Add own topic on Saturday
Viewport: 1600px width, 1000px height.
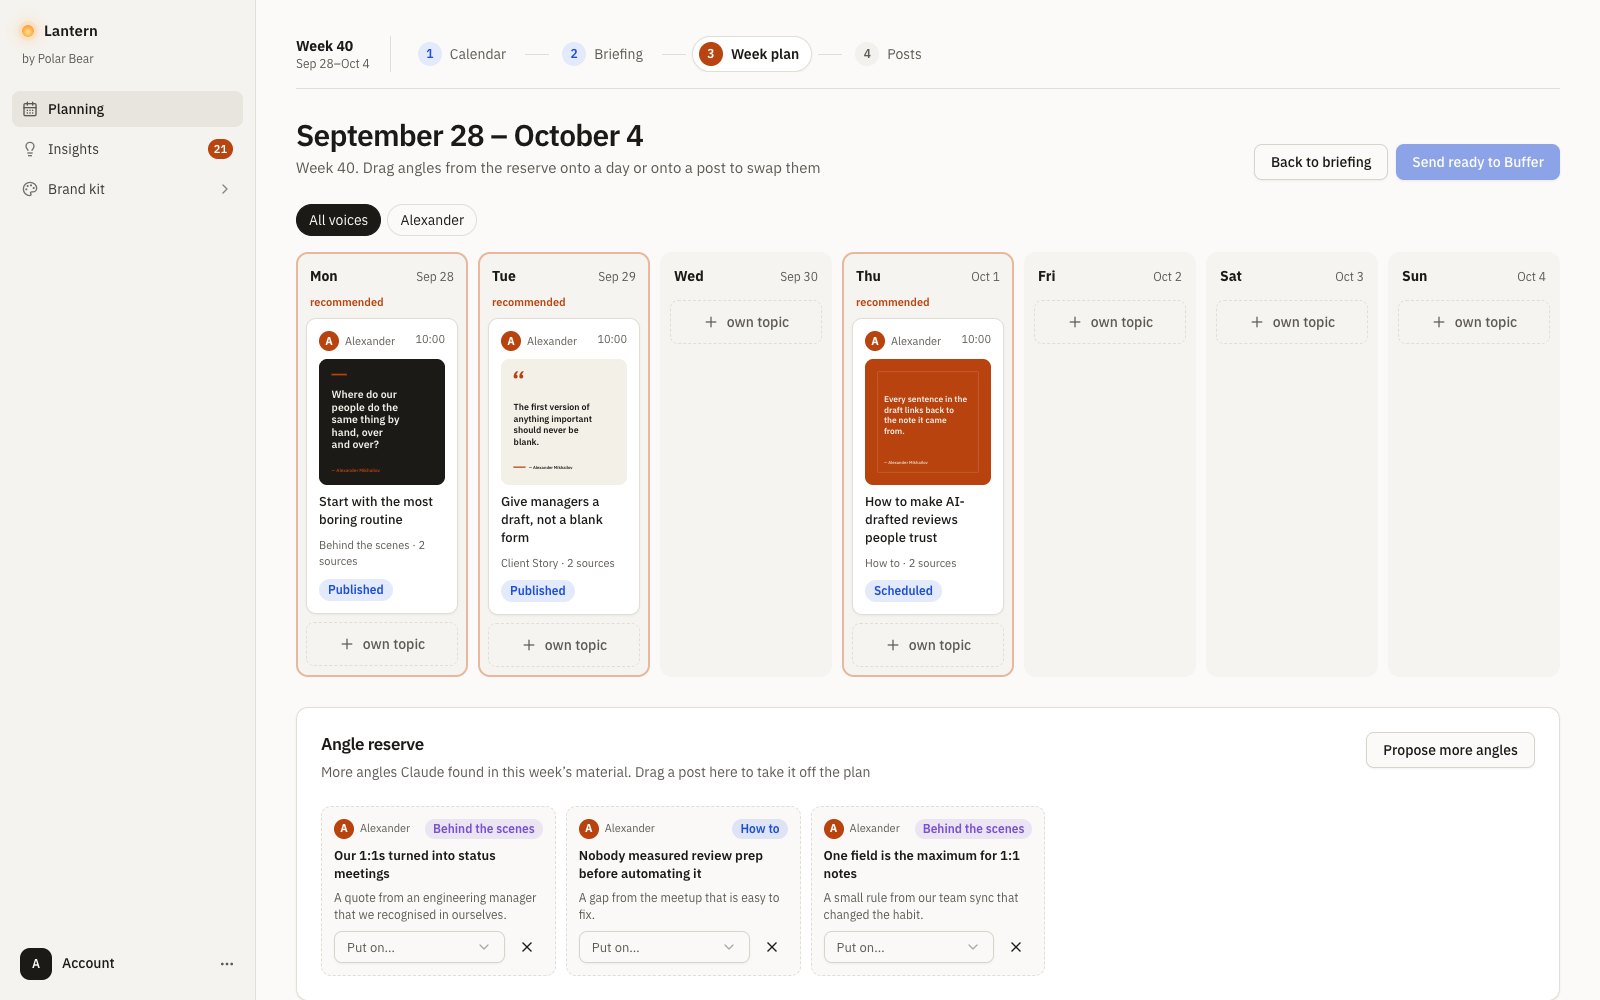coord(1292,322)
